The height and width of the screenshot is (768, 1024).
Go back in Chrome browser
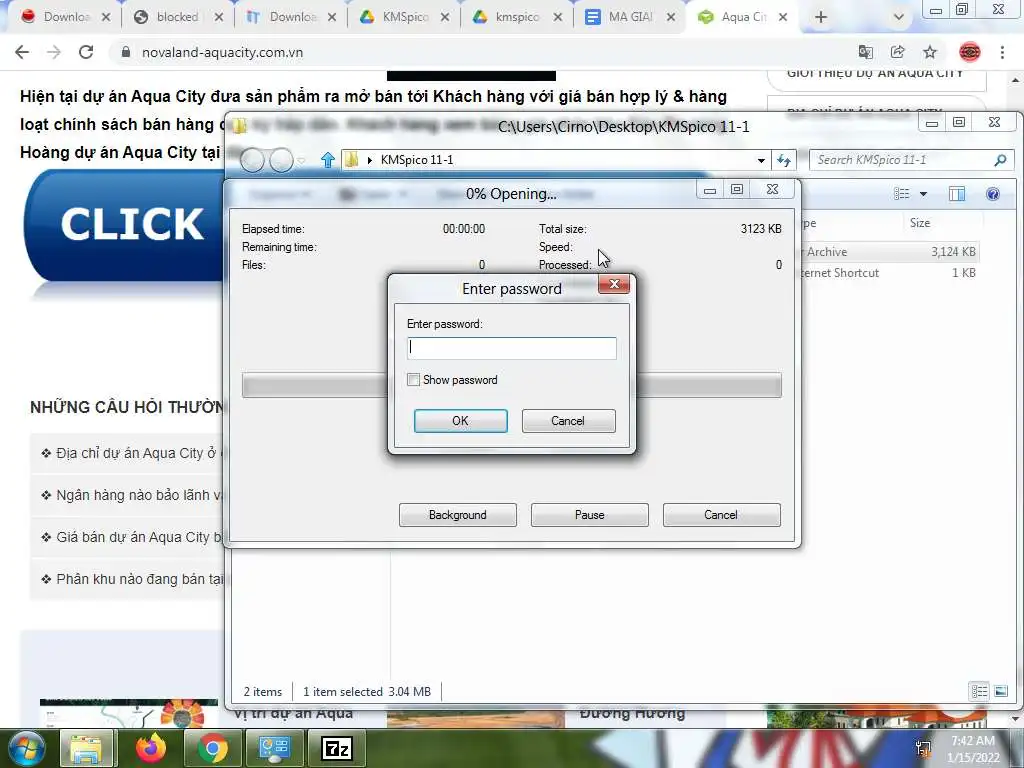[22, 52]
